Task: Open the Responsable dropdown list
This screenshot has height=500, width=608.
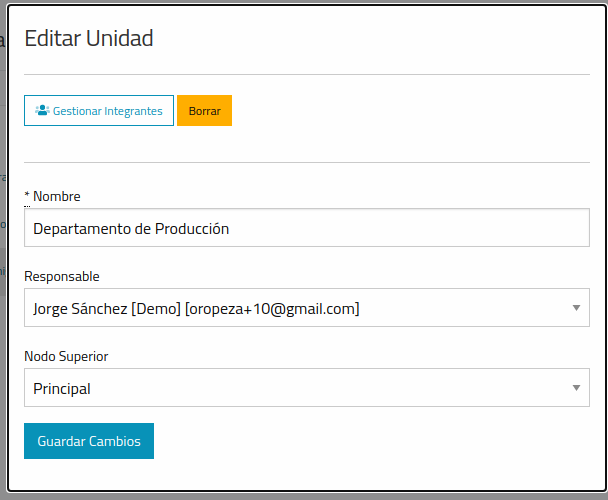Action: (x=300, y=308)
